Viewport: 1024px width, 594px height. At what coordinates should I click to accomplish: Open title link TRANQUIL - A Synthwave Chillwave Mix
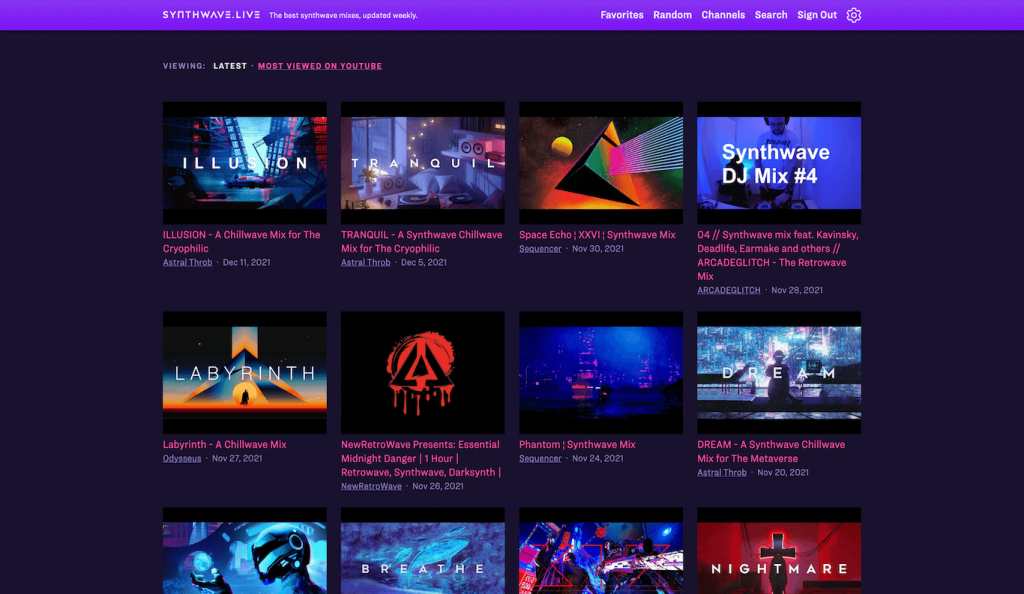[422, 242]
